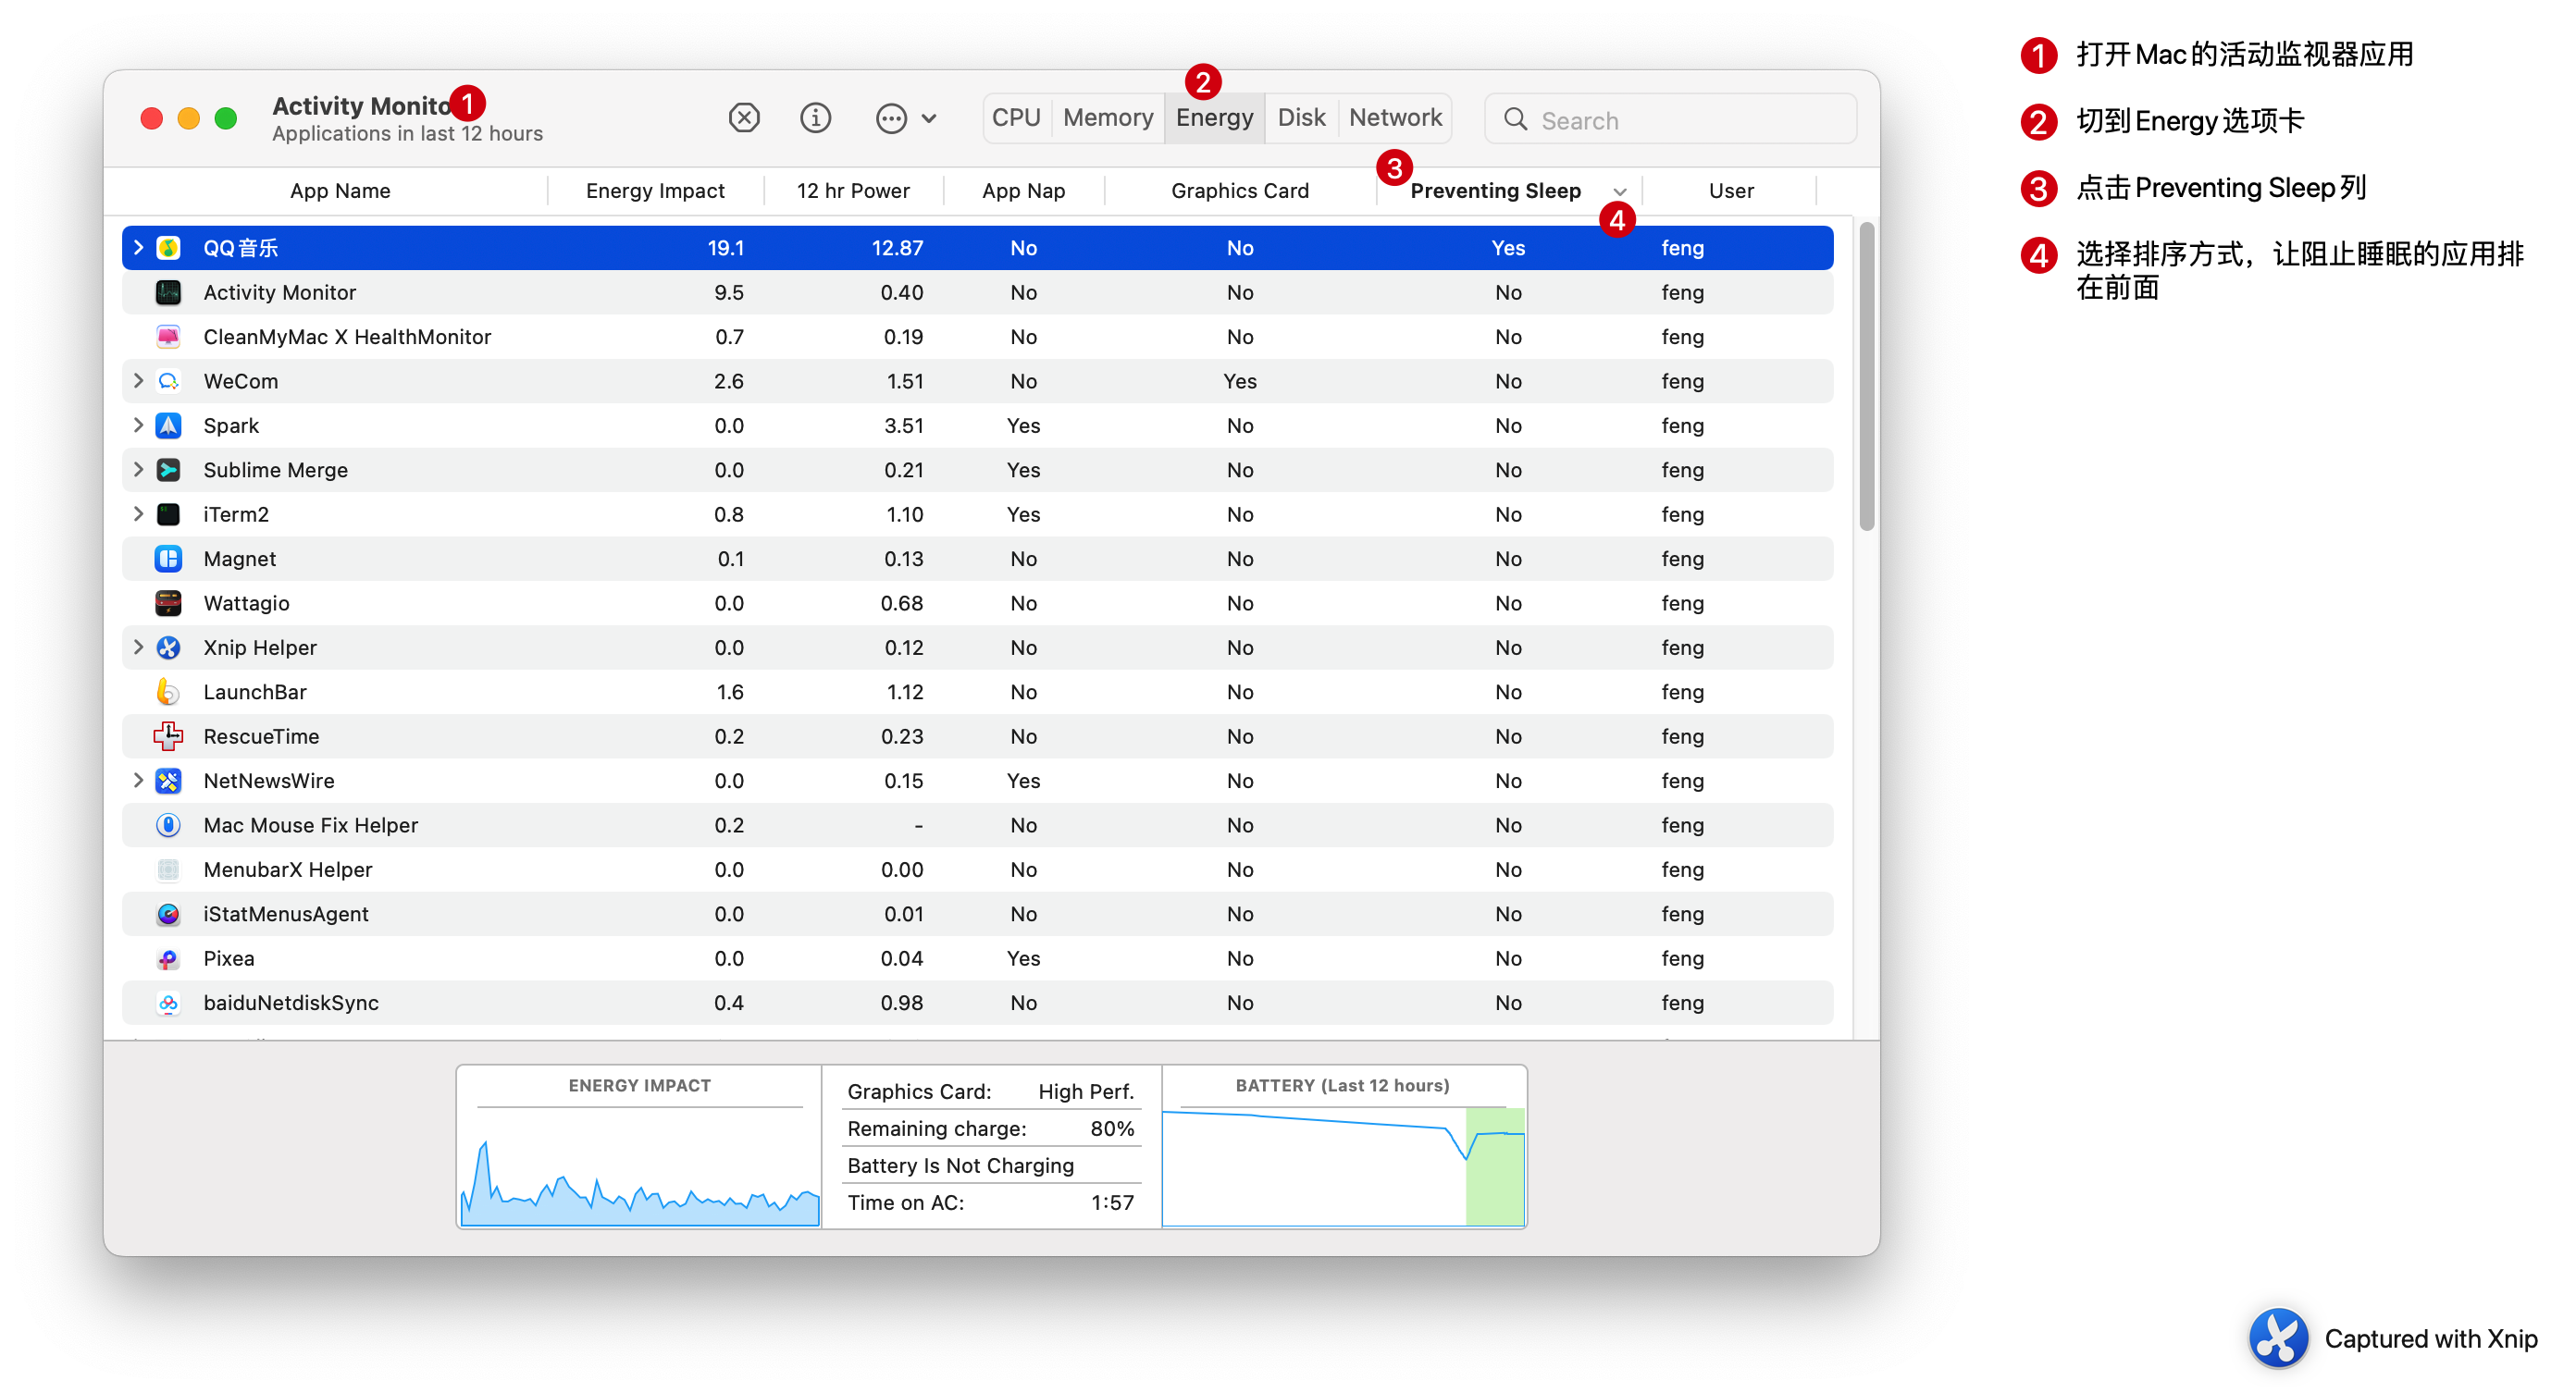Sort by Preventing Sleep column header
This screenshot has width=2576, height=1393.
pos(1495,190)
